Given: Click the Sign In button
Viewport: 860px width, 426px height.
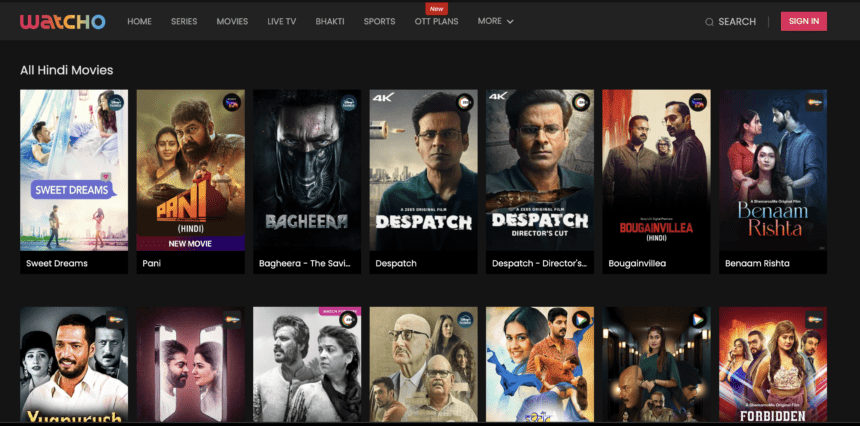Looking at the screenshot, I should 804,21.
